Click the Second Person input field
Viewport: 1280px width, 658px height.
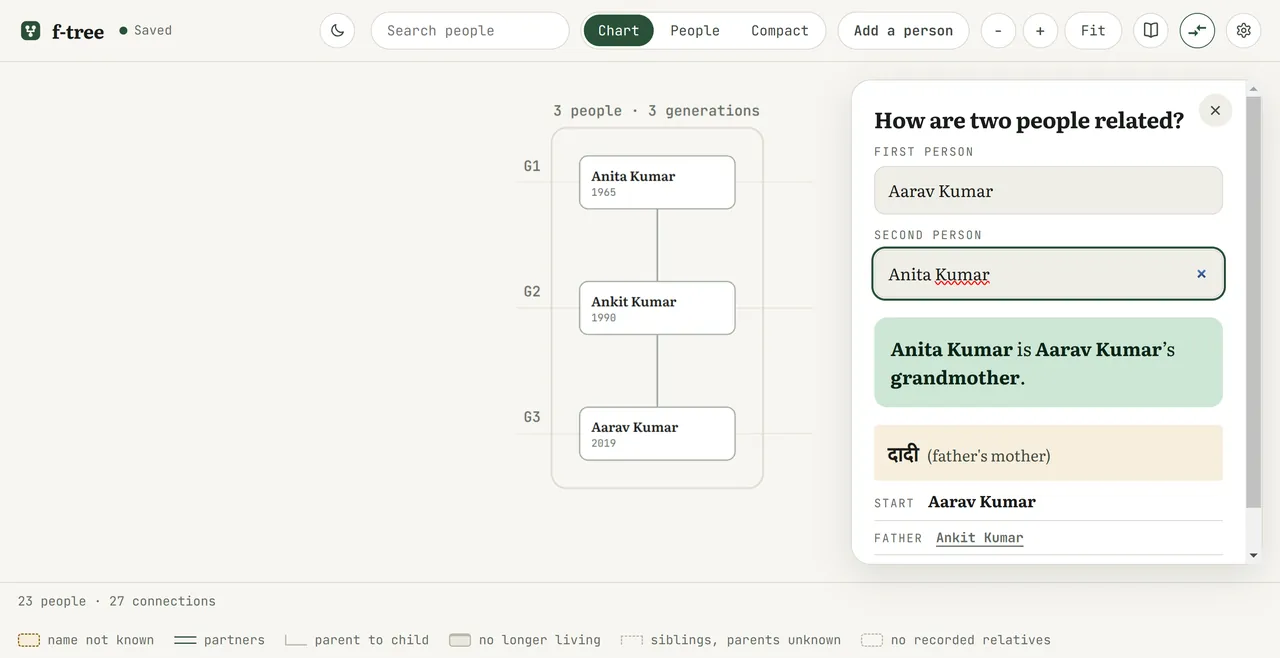(1048, 274)
